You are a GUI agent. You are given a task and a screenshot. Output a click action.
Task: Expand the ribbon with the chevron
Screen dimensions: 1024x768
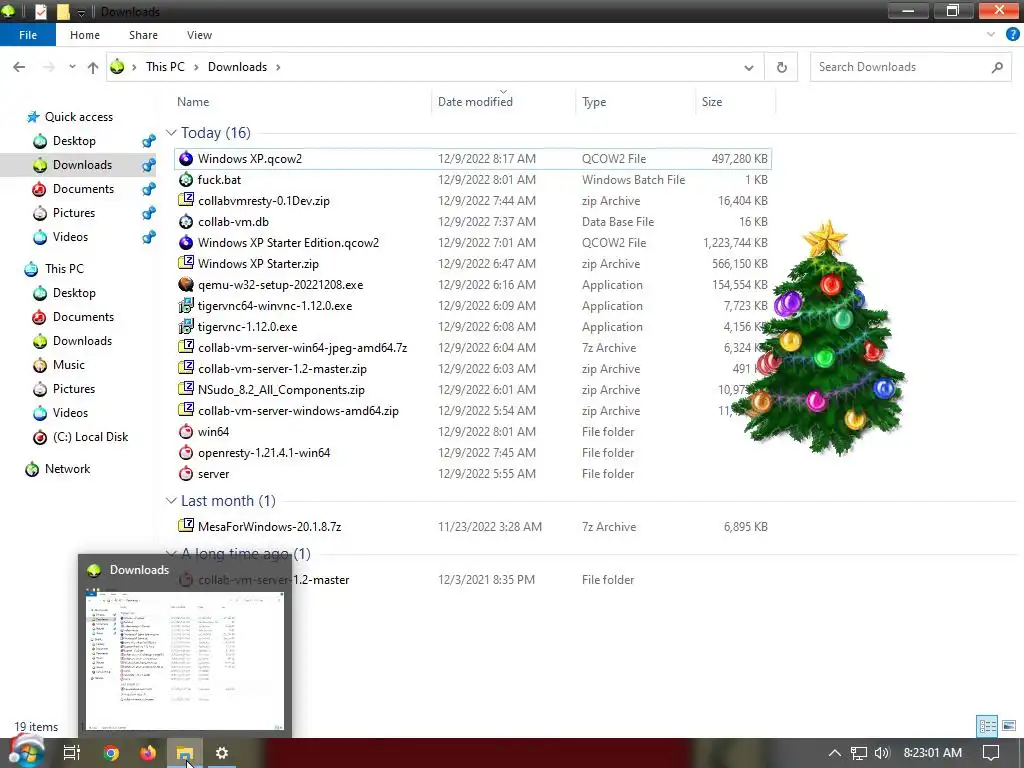[x=991, y=35]
